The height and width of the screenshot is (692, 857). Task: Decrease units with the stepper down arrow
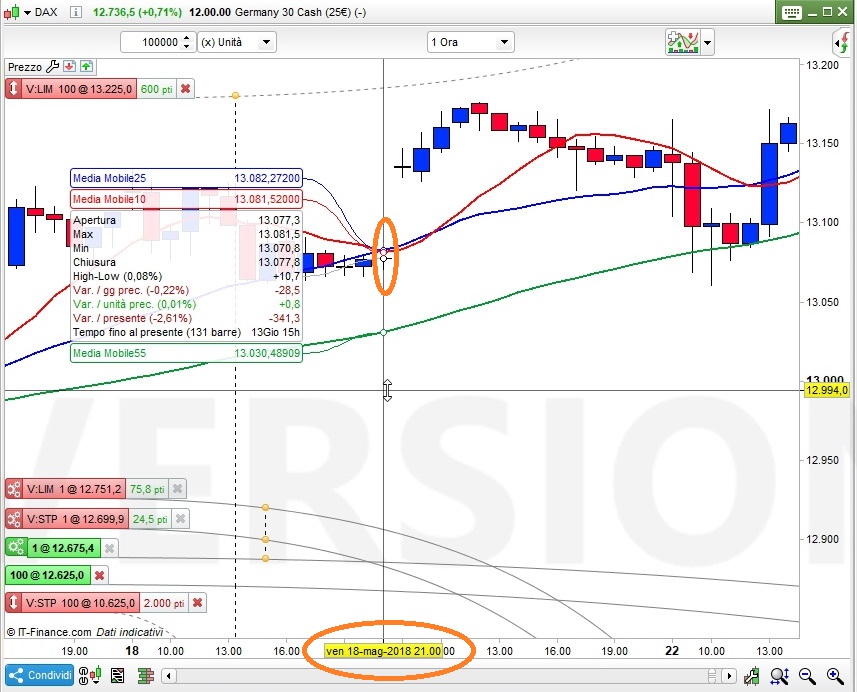187,47
